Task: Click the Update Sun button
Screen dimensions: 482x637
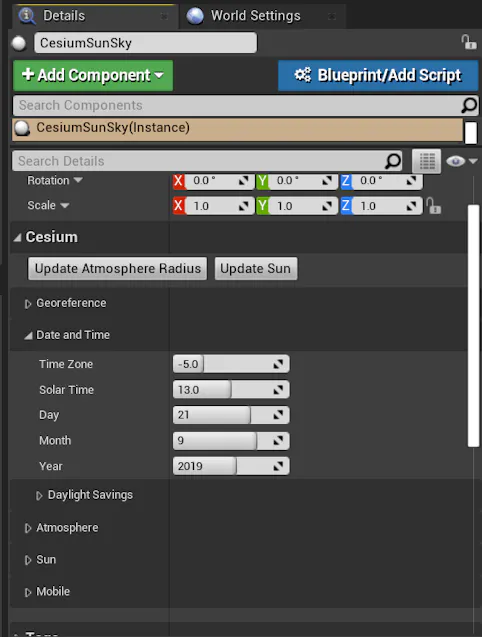Action: (256, 269)
